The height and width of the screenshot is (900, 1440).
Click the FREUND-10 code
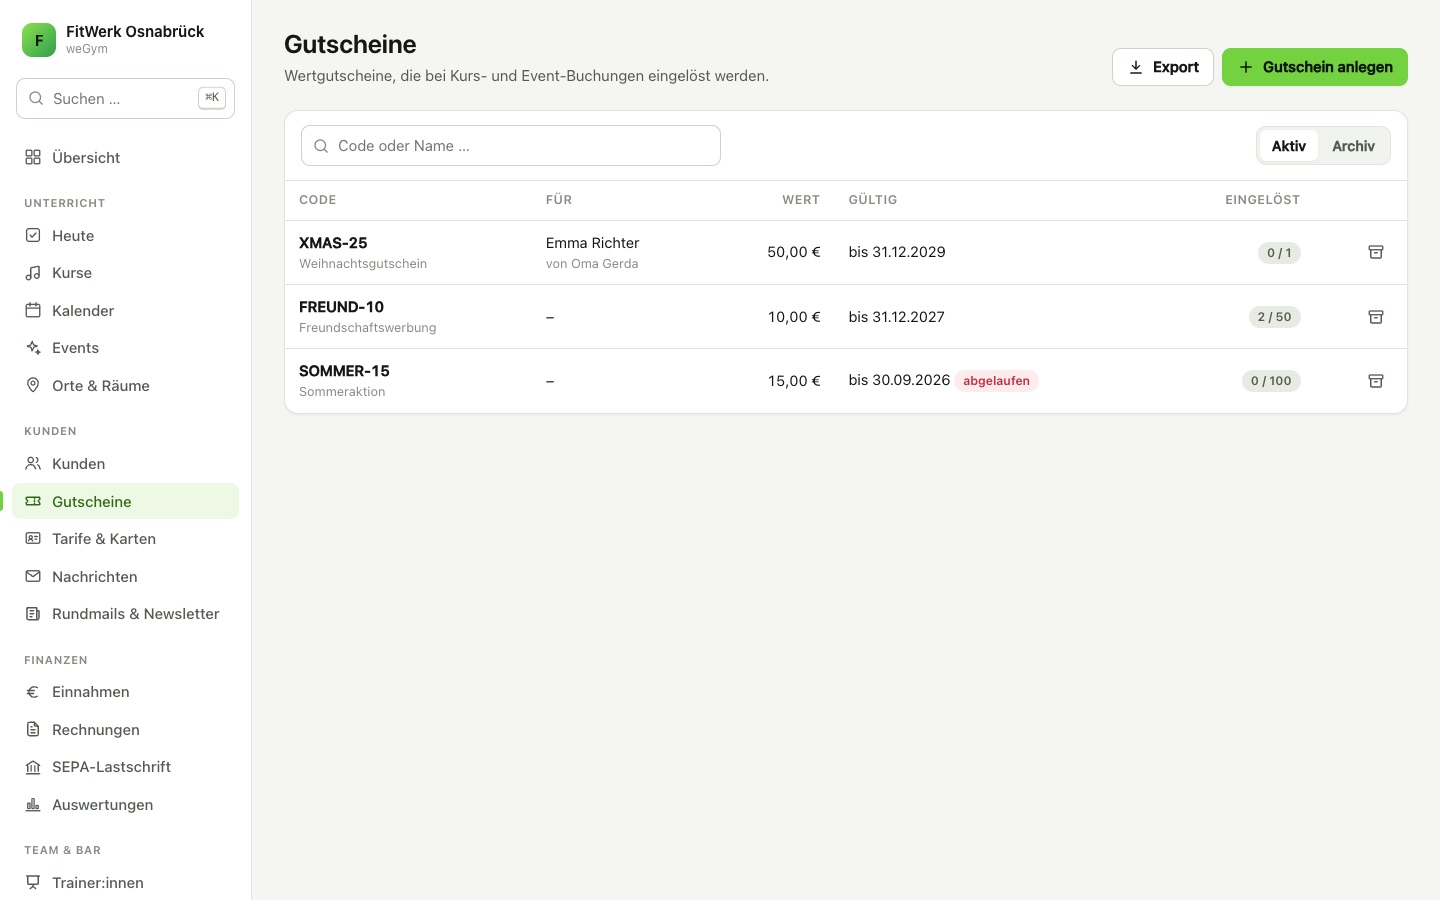341,307
